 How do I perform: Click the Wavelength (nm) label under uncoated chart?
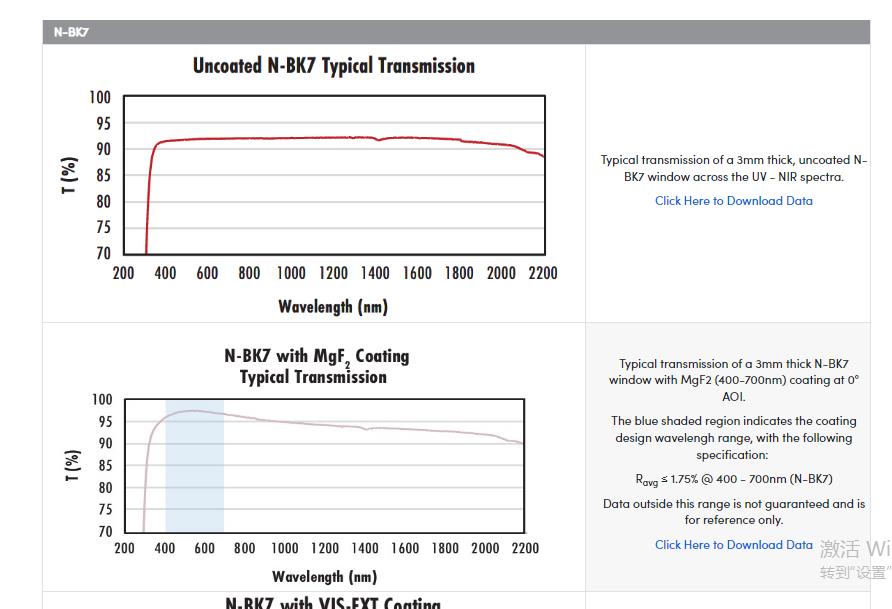tap(332, 306)
